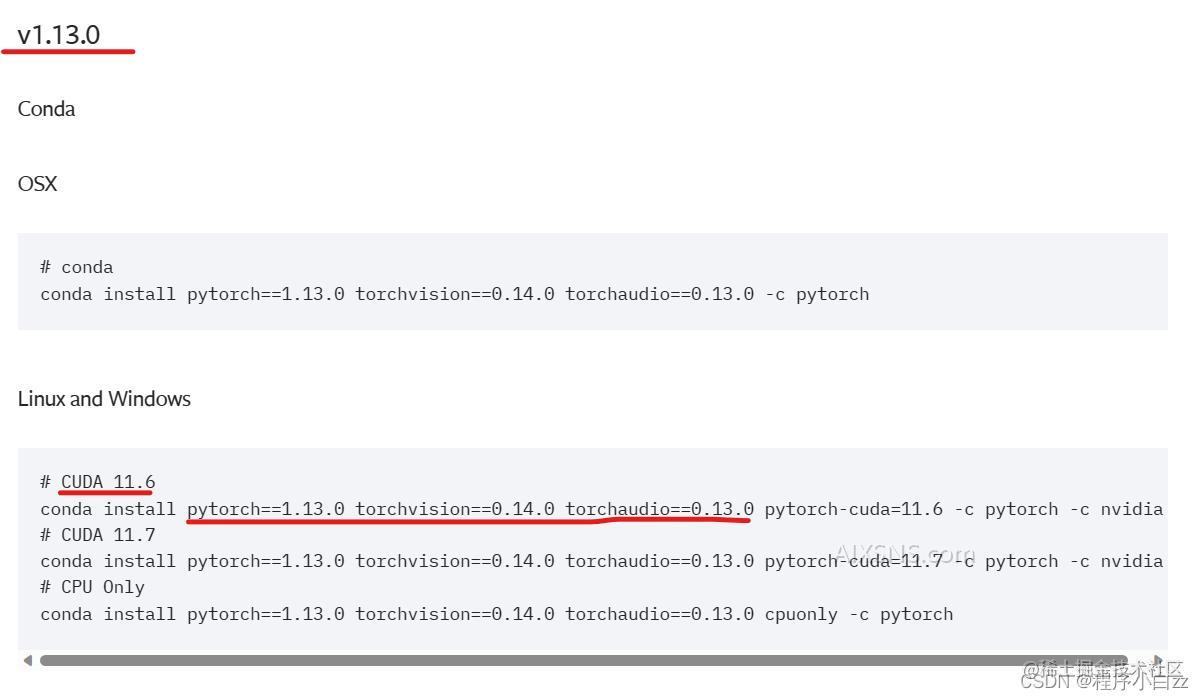Click the word 'cpuonly' in the last command
This screenshot has width=1204, height=700.
tap(801, 614)
